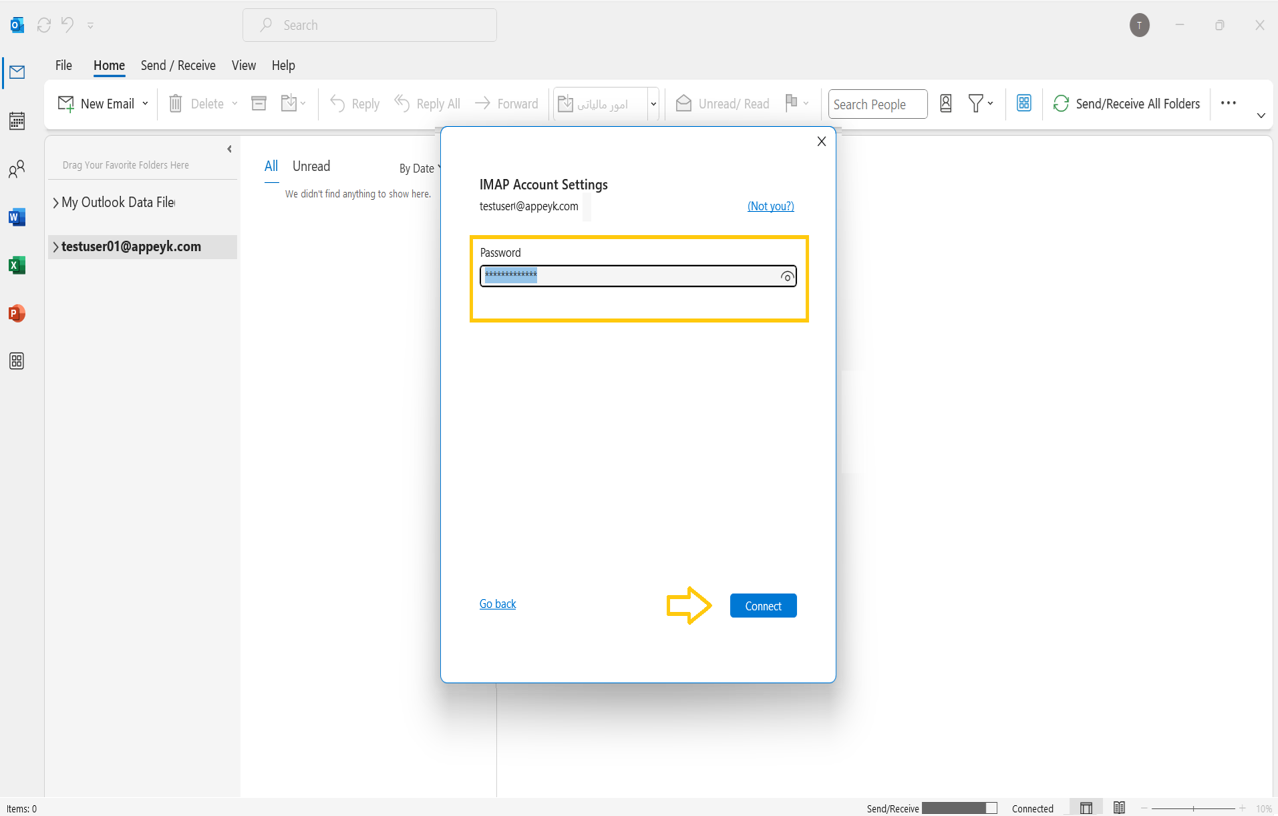Click the Connected status text

[x=1033, y=809]
